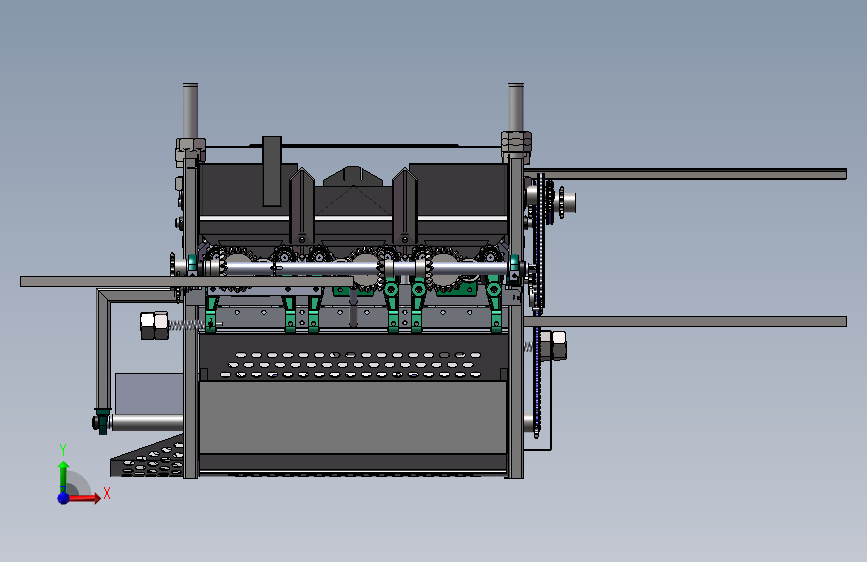Select the long horizontal bar extending left
Viewport: 867px width, 562px height.
click(x=186, y=282)
